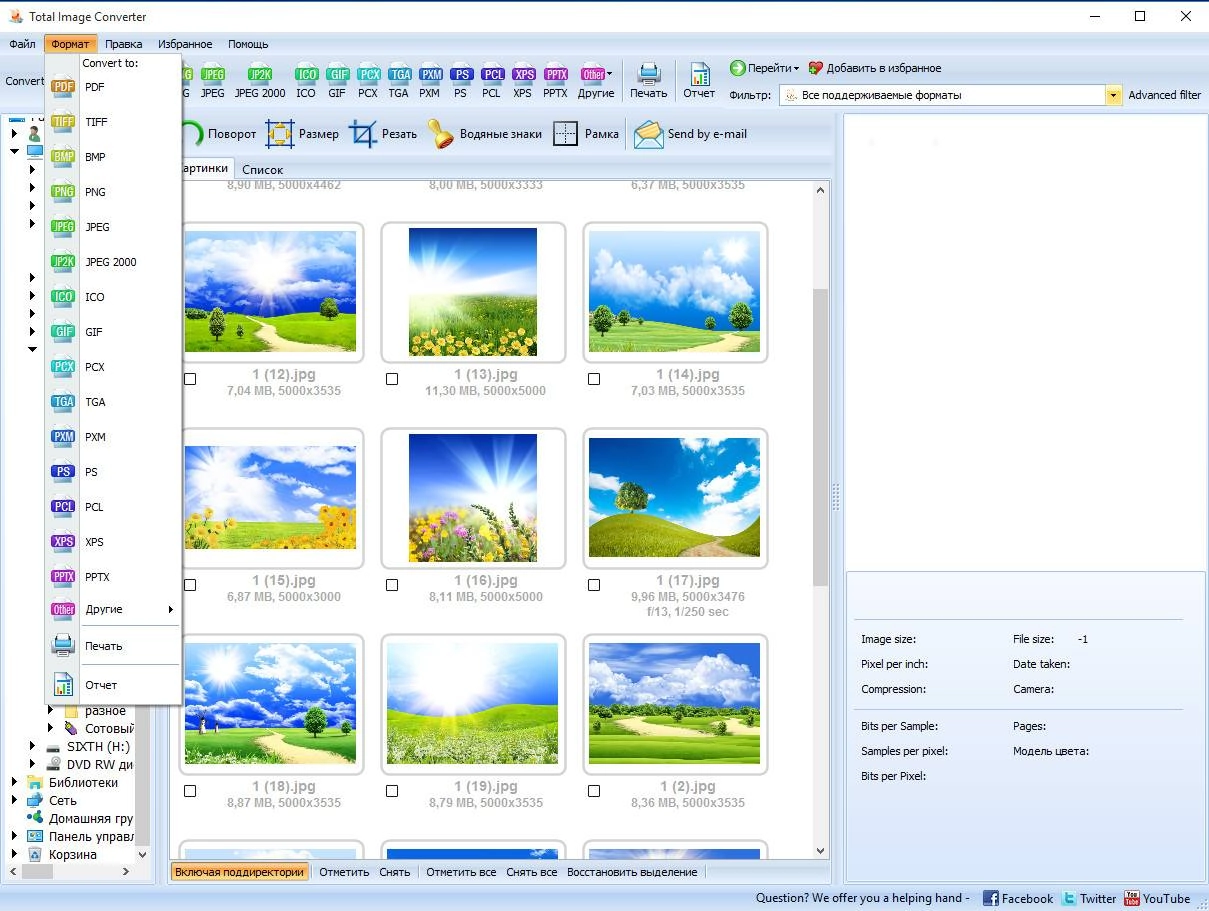This screenshot has width=1209, height=911.
Task: Choose JPEG 2000 in the dropdown menu
Action: tap(112, 262)
